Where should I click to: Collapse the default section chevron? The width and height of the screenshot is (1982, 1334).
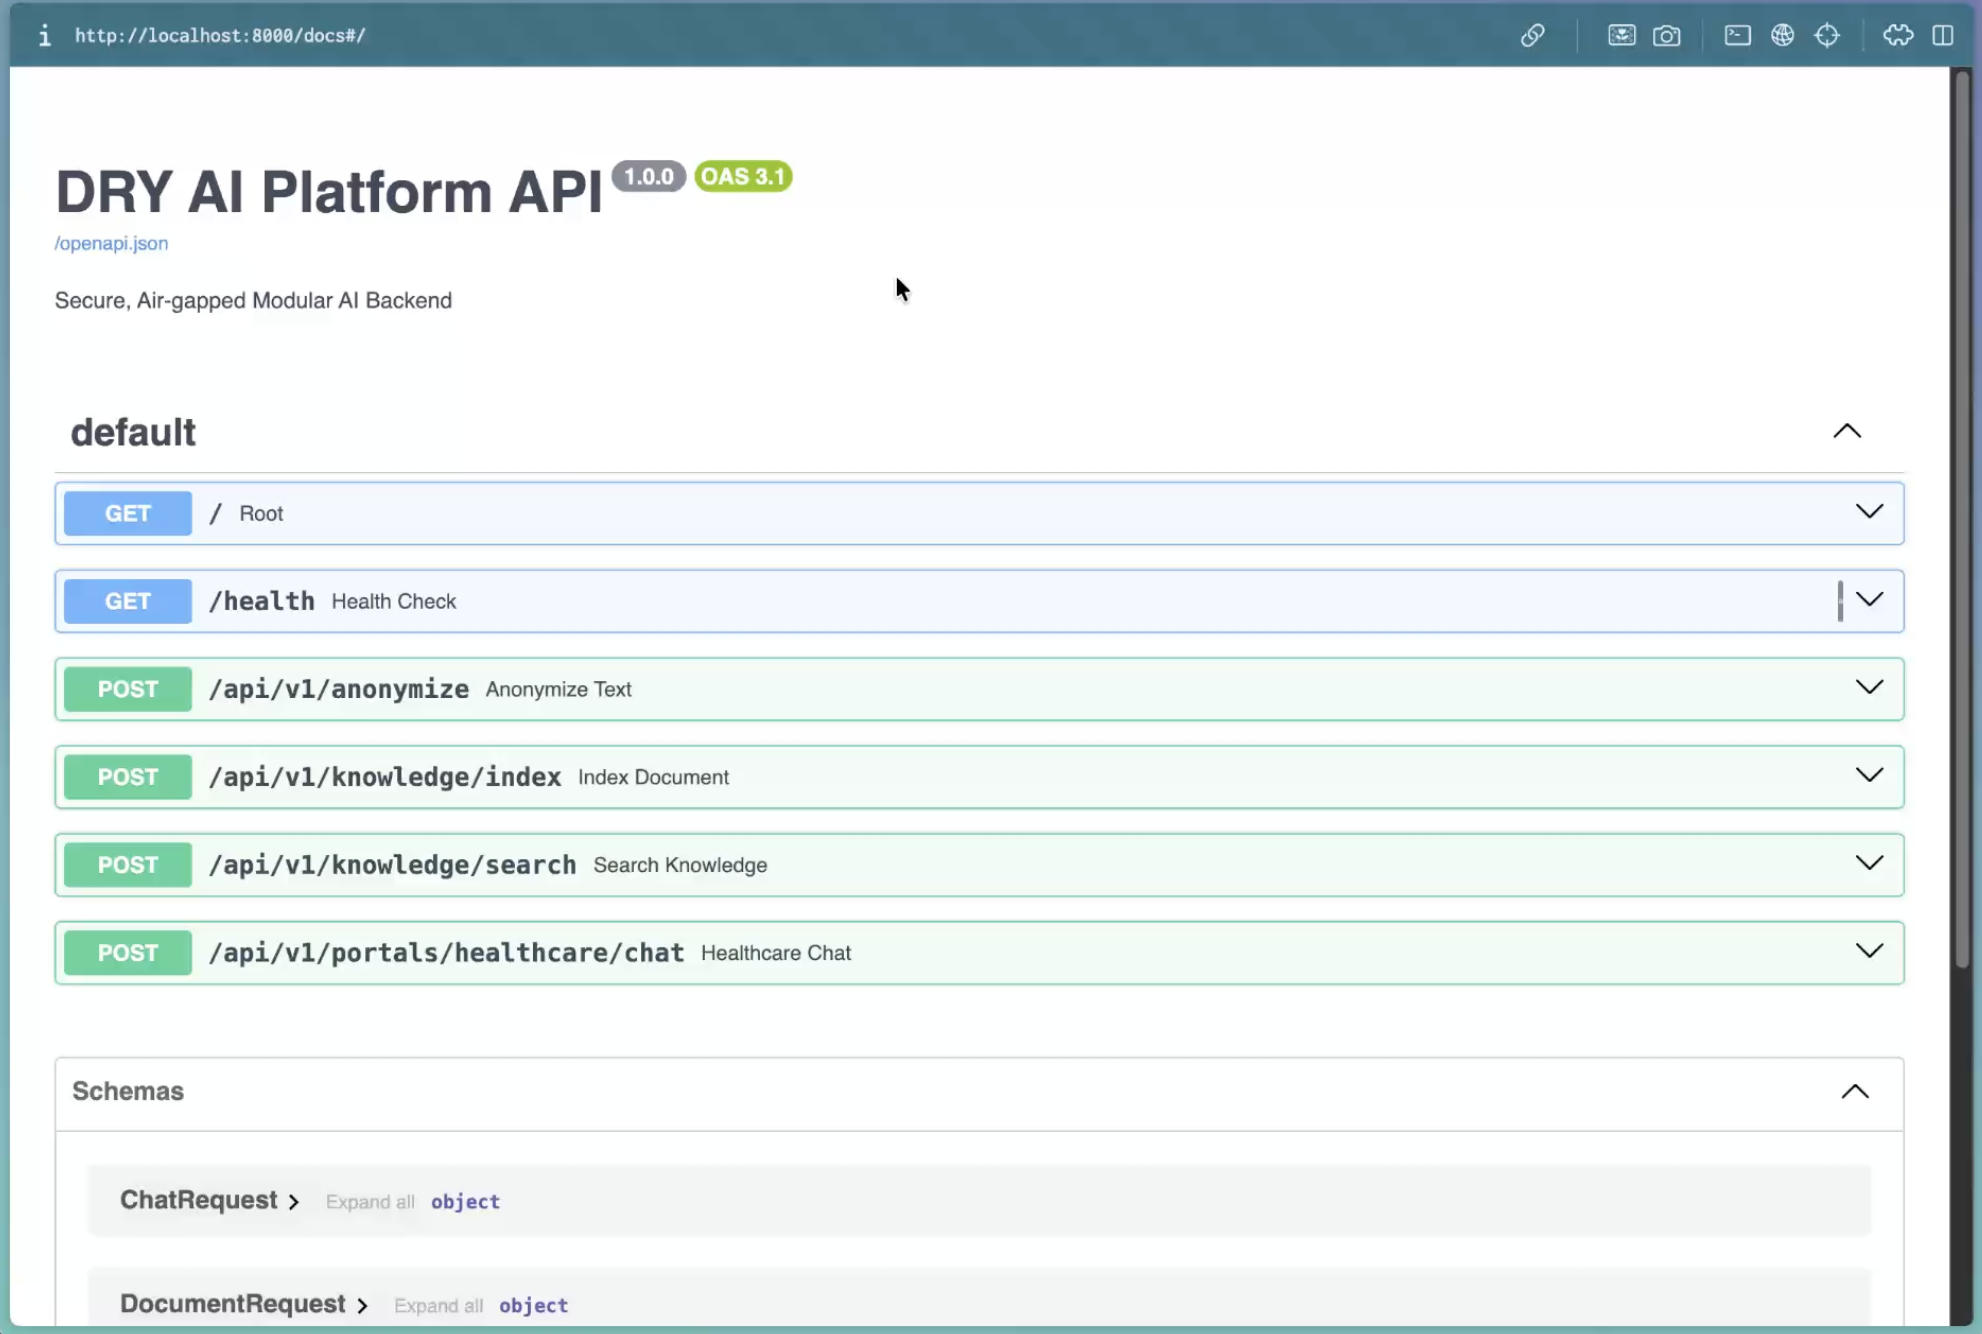coord(1847,431)
